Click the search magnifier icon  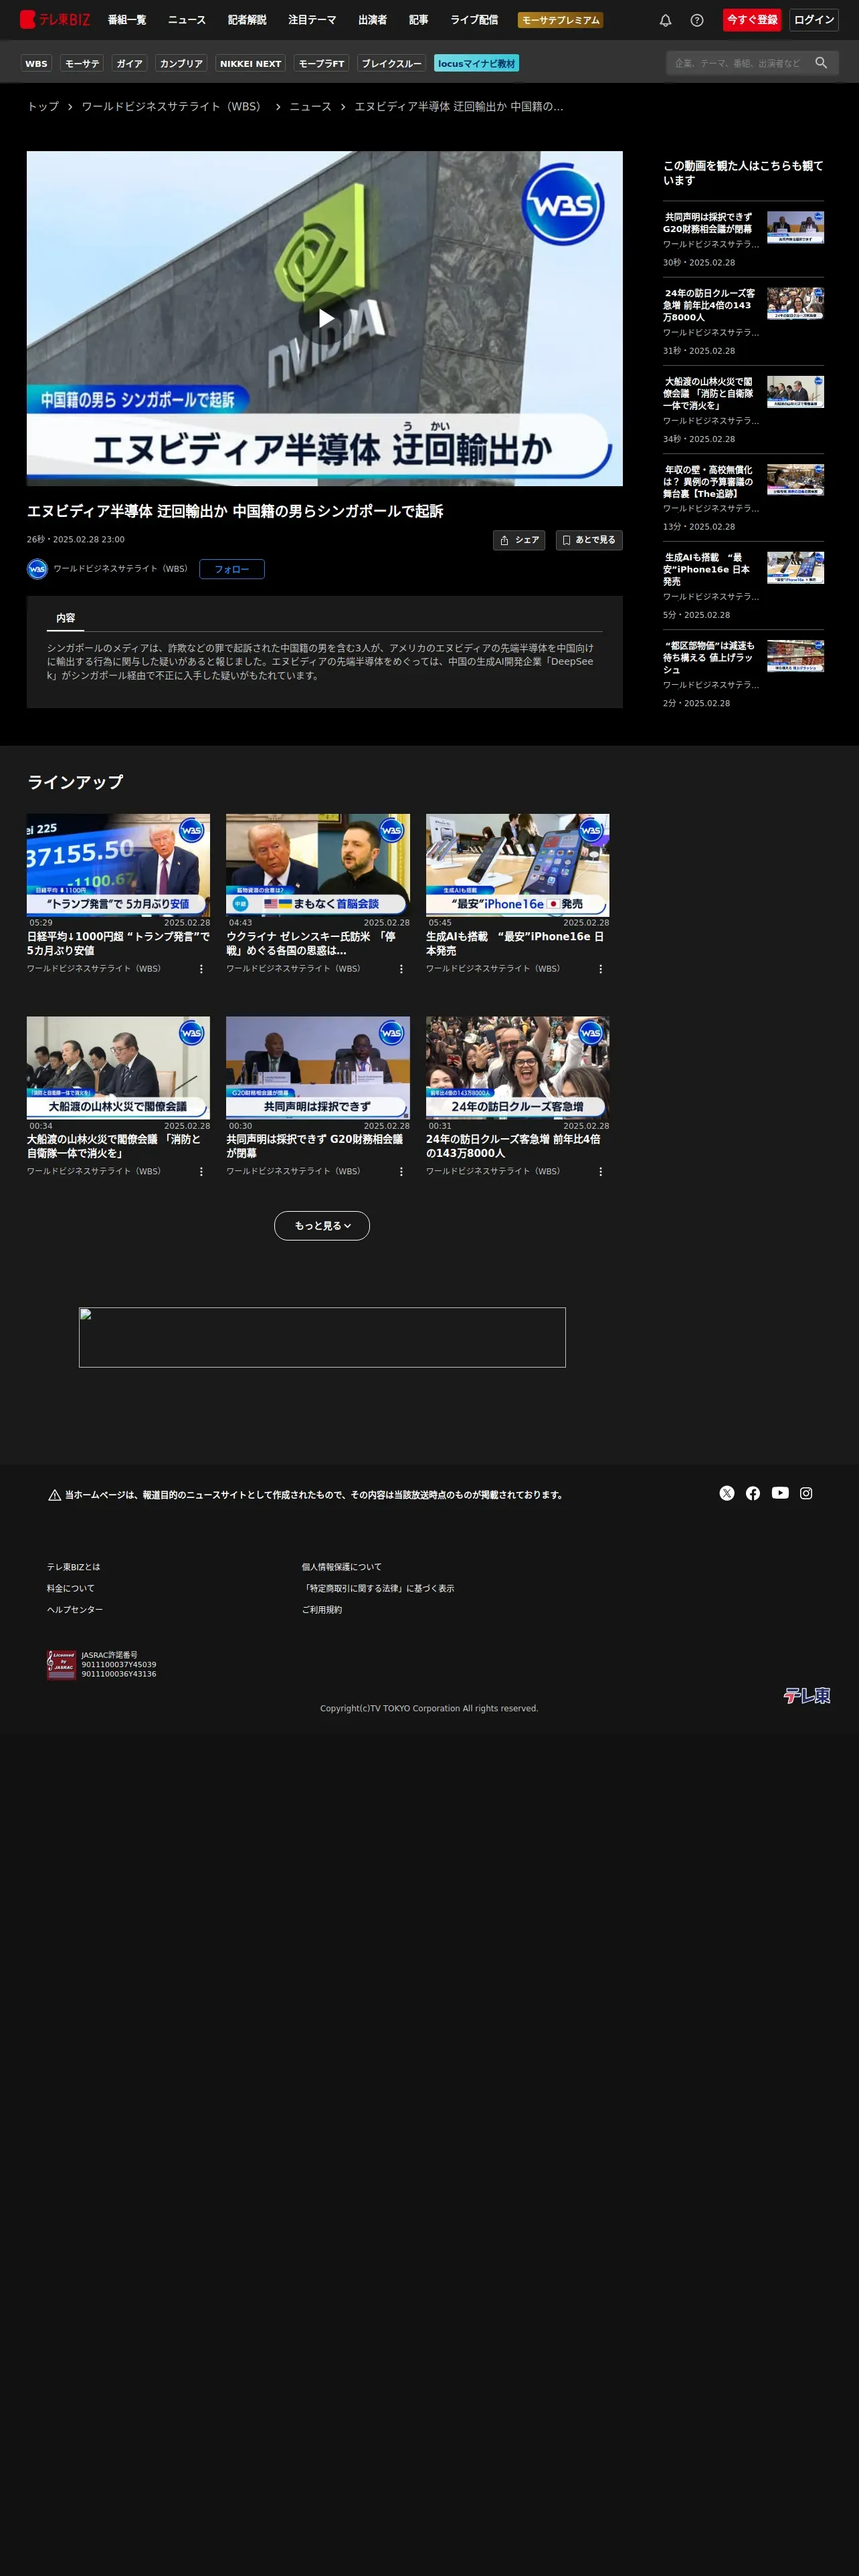[821, 63]
